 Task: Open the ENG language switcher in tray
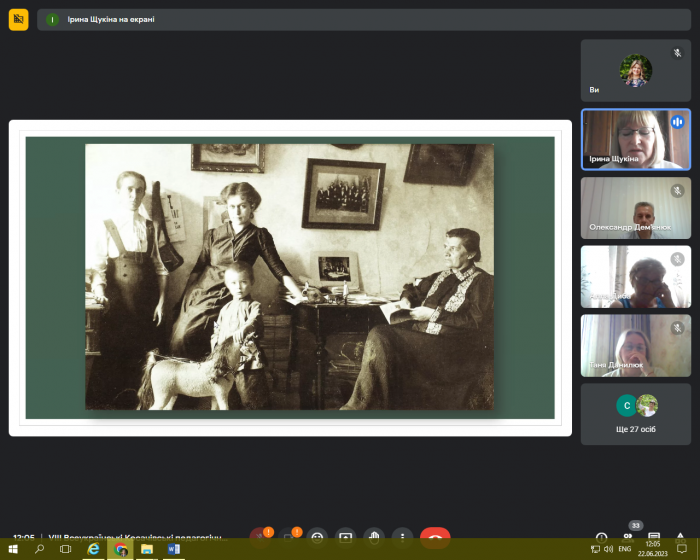625,549
